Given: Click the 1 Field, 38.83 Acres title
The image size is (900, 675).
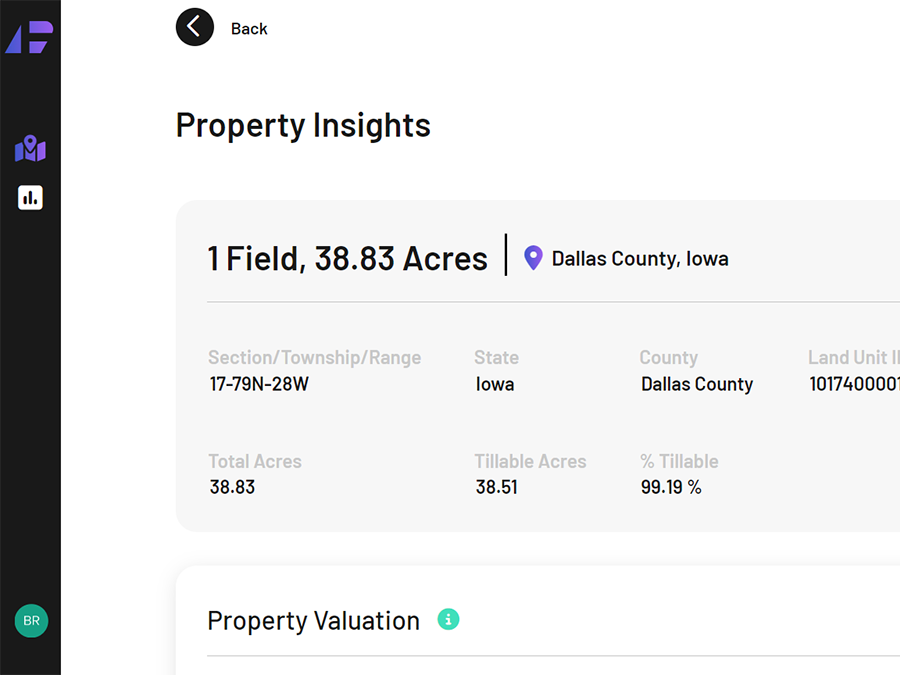Looking at the screenshot, I should [347, 258].
